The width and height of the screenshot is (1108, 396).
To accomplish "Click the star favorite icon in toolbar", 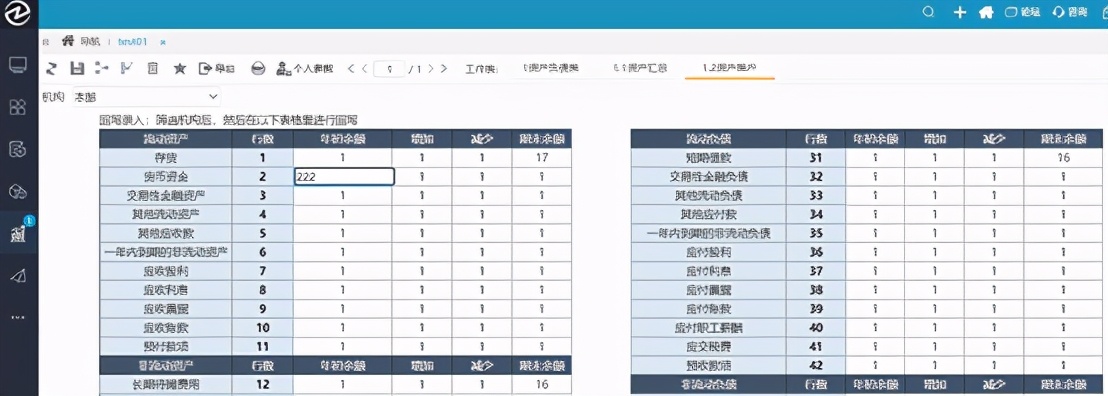I will pyautogui.click(x=179, y=69).
